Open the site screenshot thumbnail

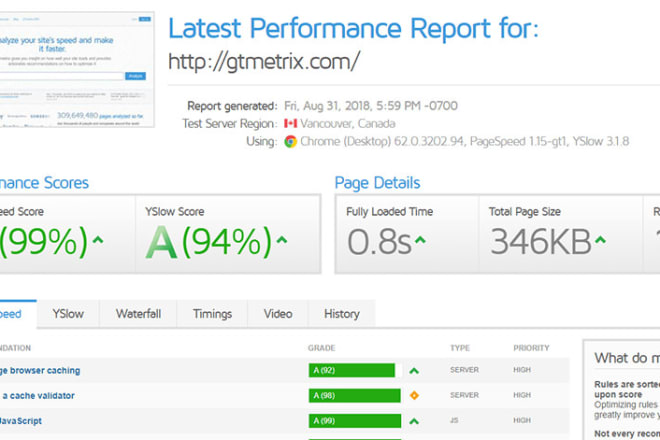77,69
